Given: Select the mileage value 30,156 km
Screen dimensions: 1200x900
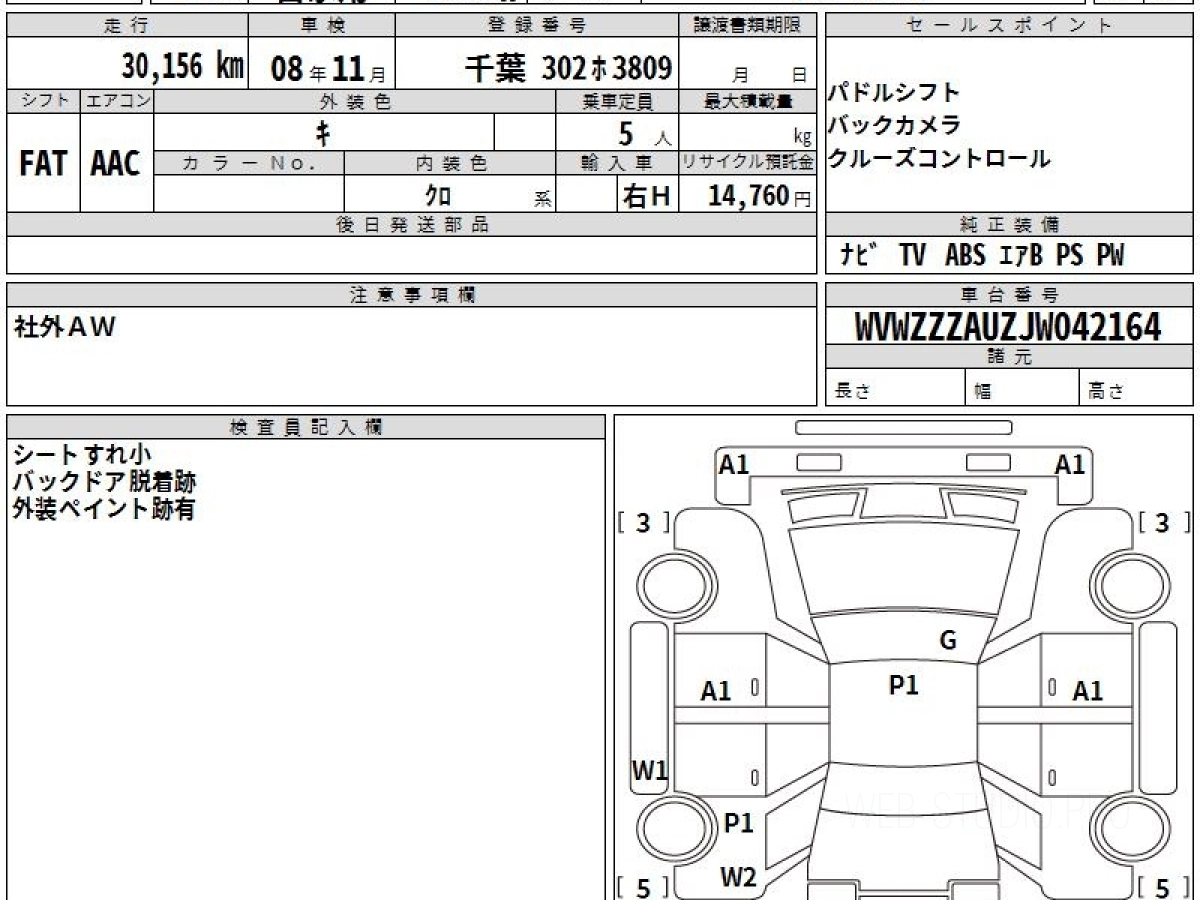Looking at the screenshot, I should (183, 68).
